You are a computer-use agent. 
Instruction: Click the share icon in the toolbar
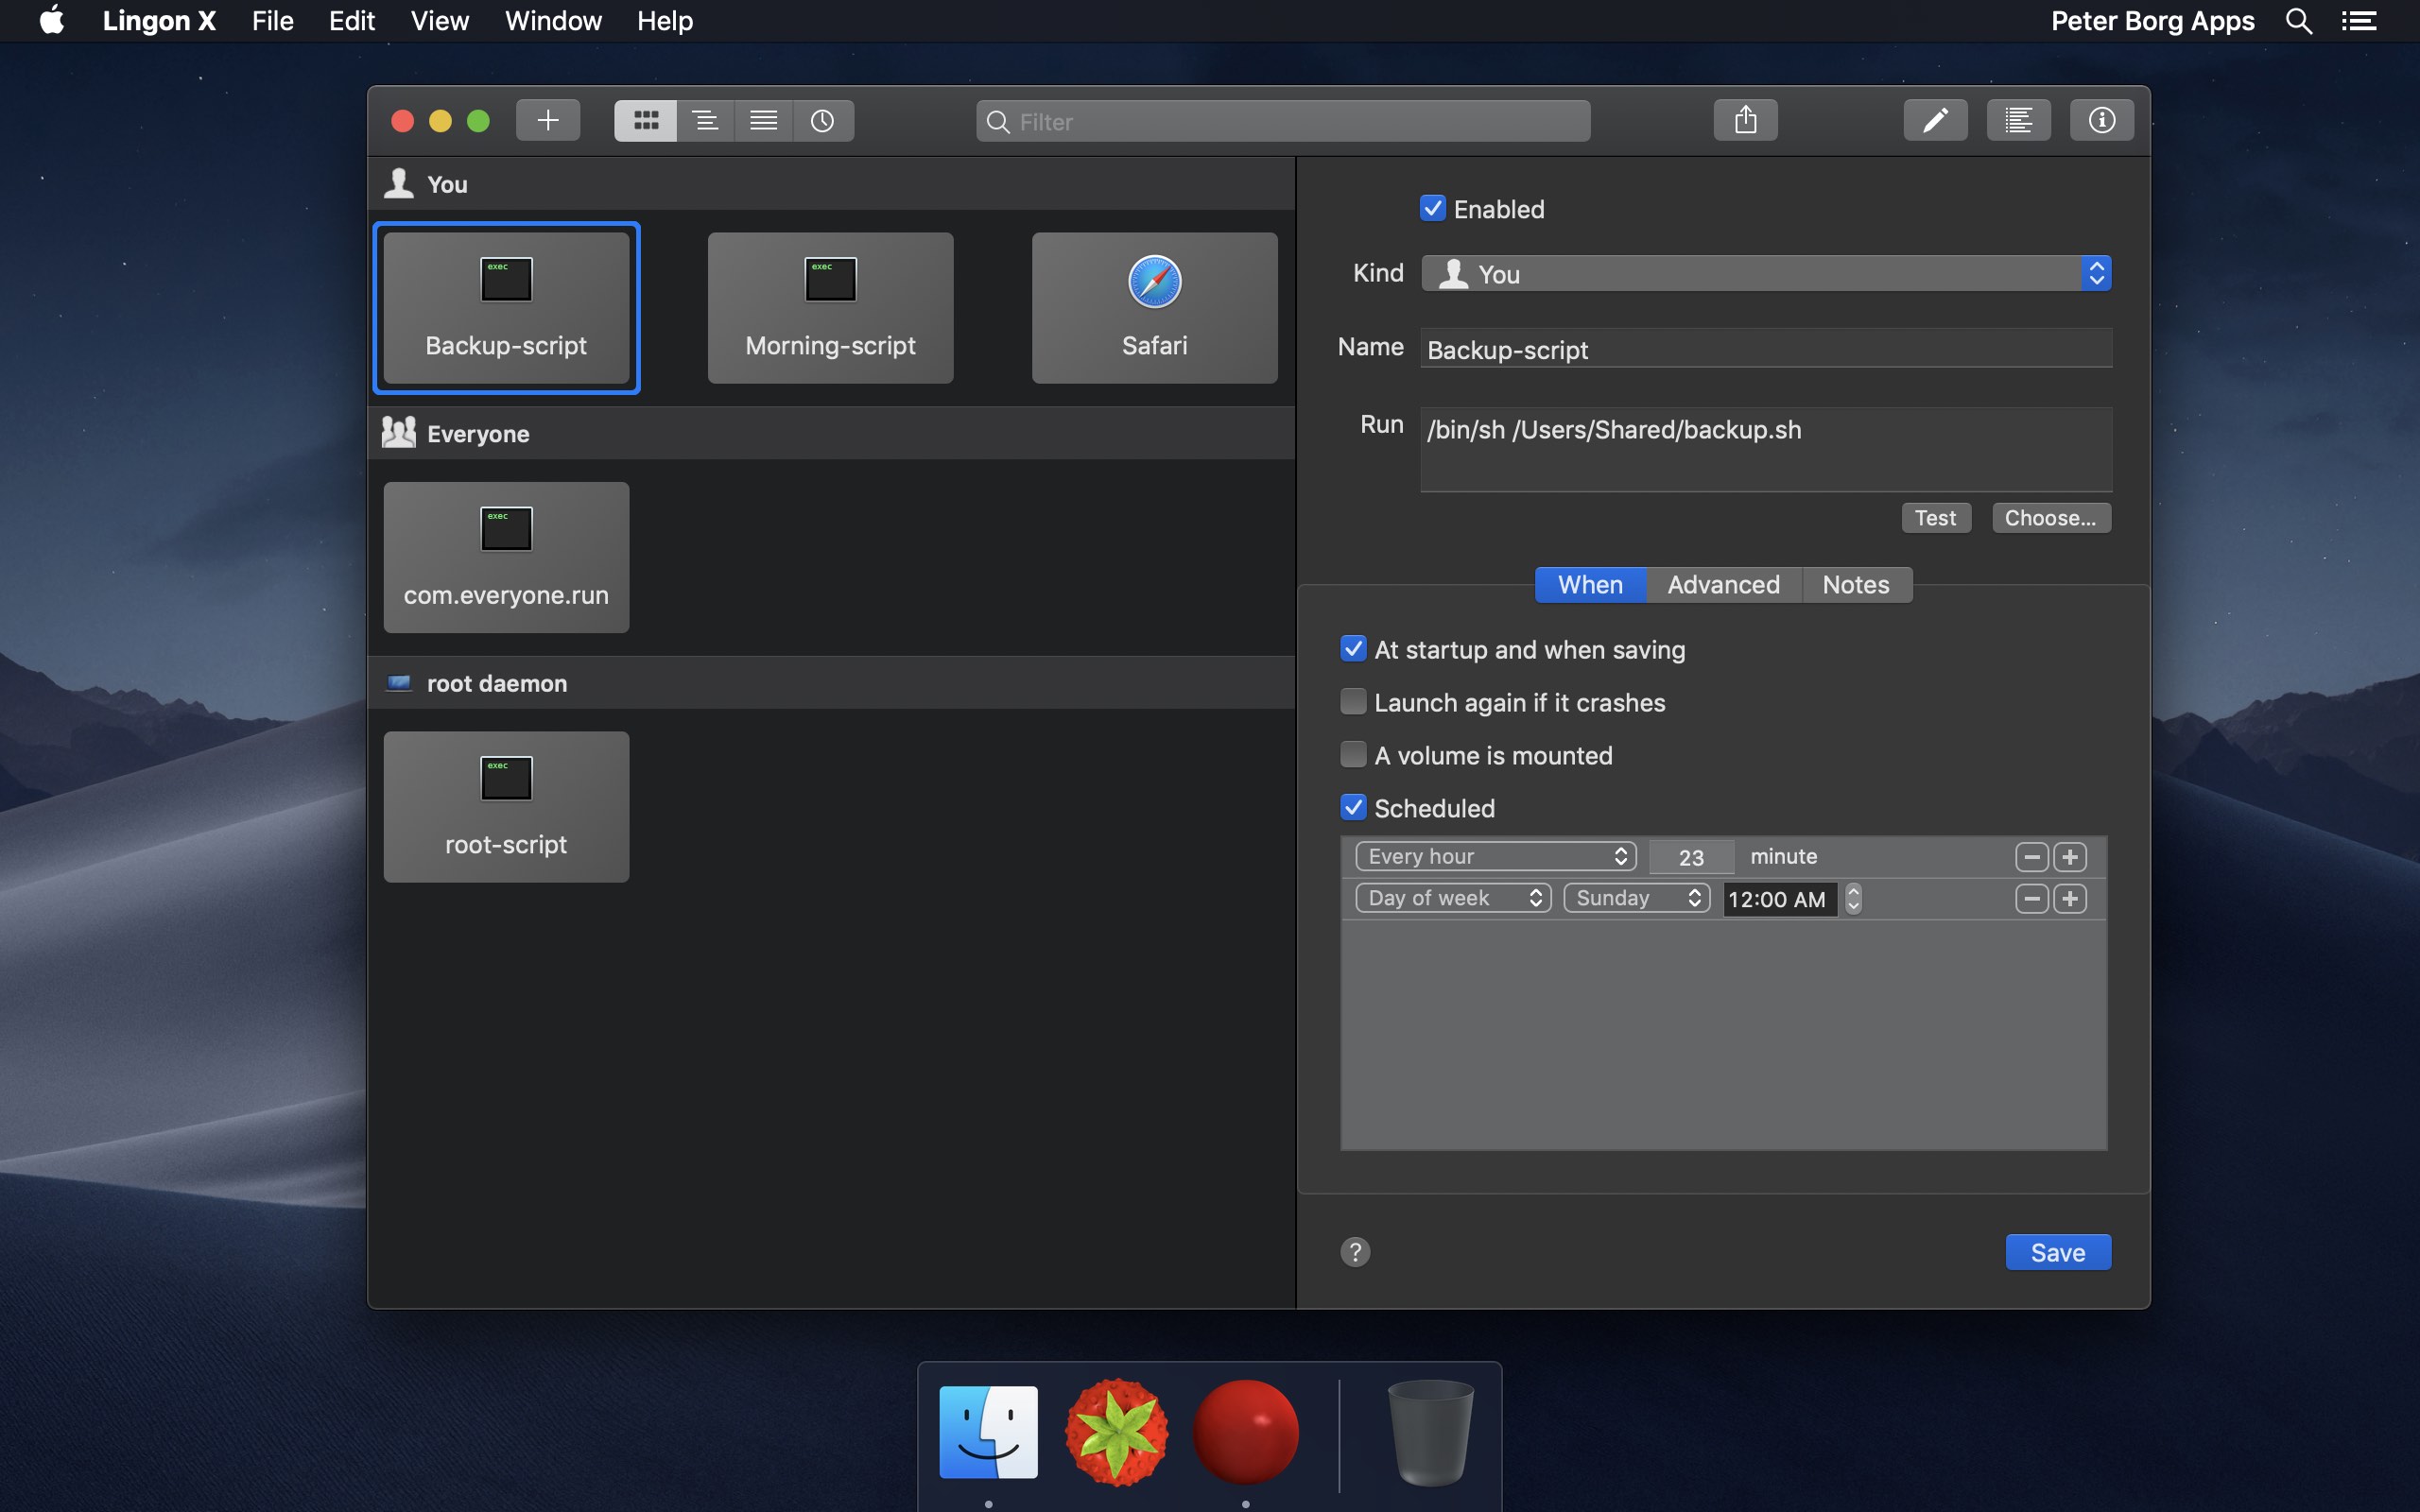coord(1745,119)
